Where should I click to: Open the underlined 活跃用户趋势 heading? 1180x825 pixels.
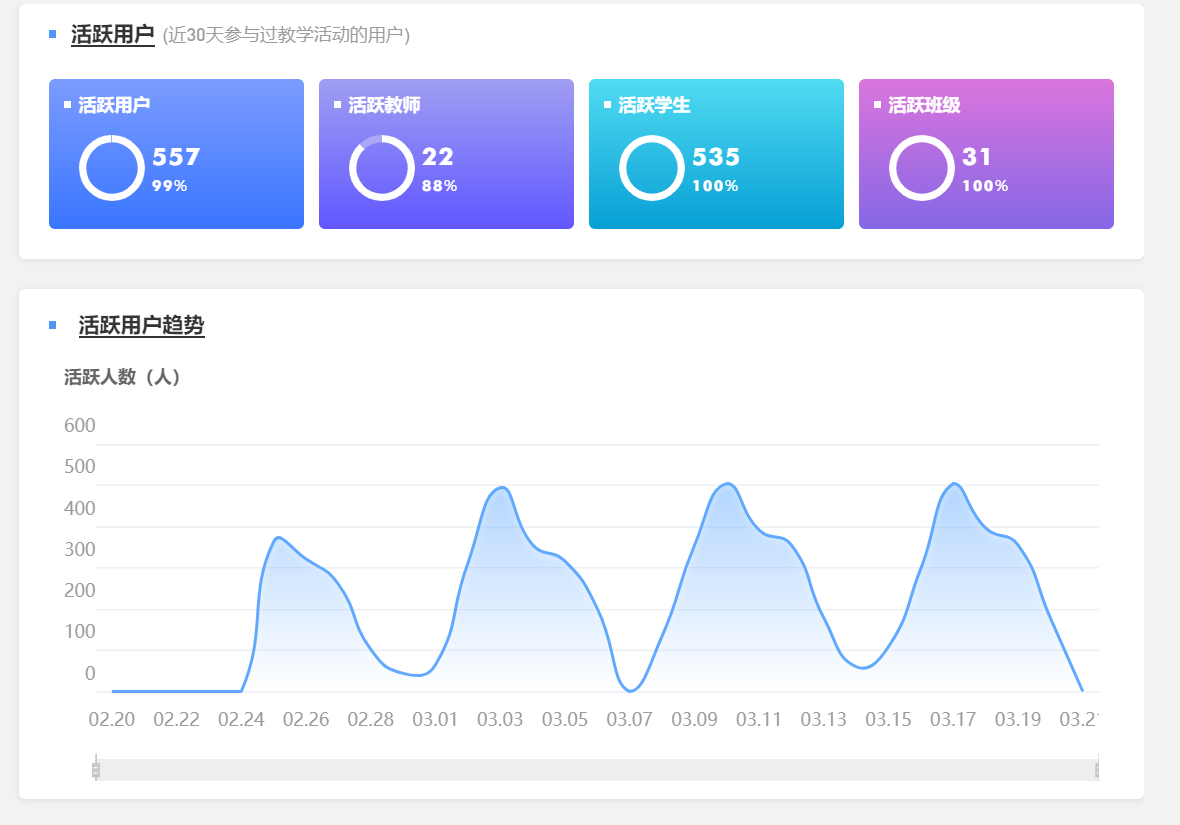(141, 325)
